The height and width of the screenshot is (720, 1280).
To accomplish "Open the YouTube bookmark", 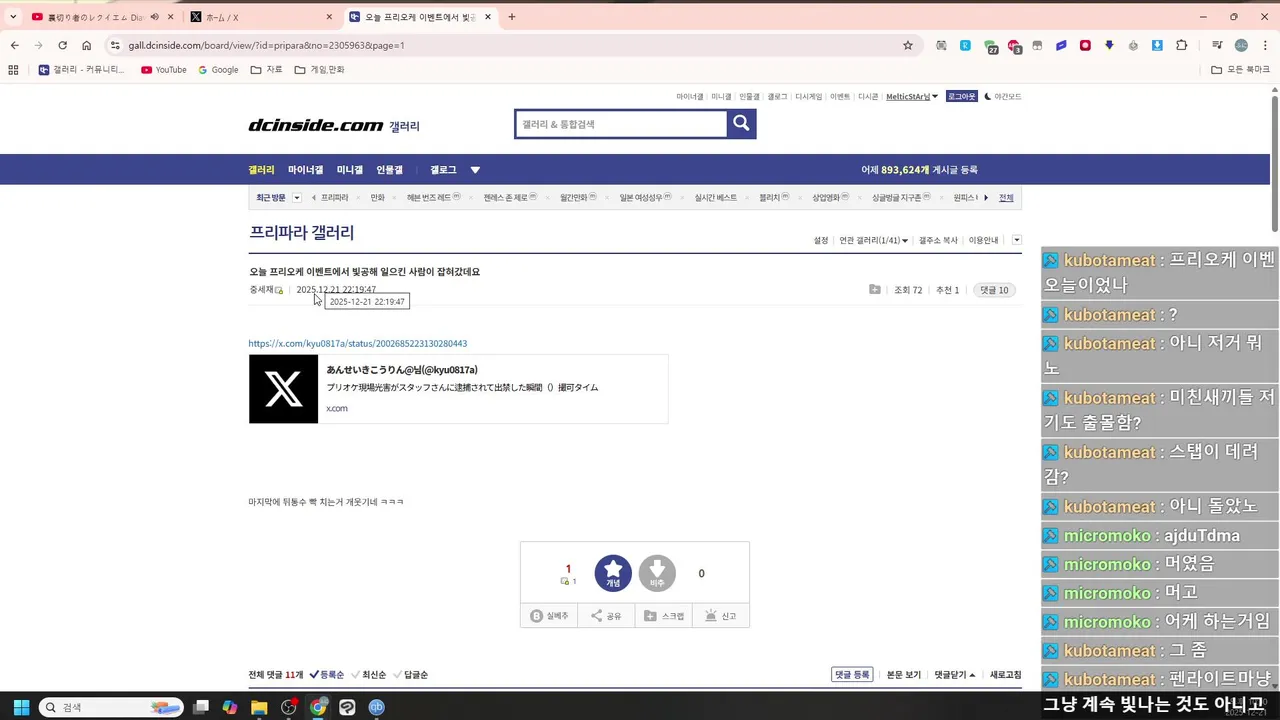I will (x=164, y=70).
